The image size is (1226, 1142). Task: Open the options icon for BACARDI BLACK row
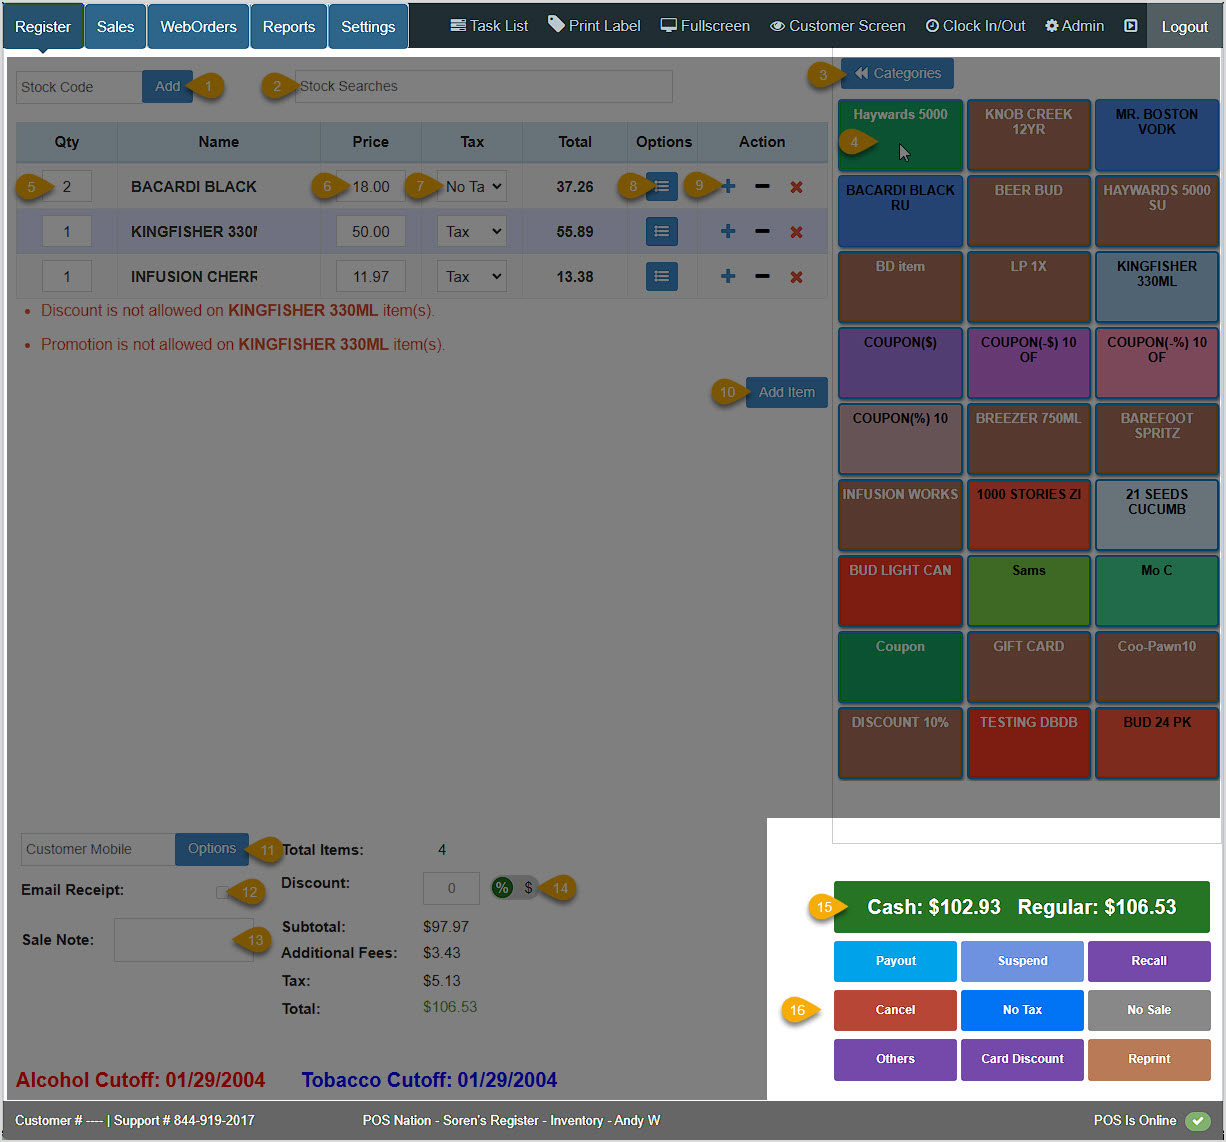click(x=661, y=186)
